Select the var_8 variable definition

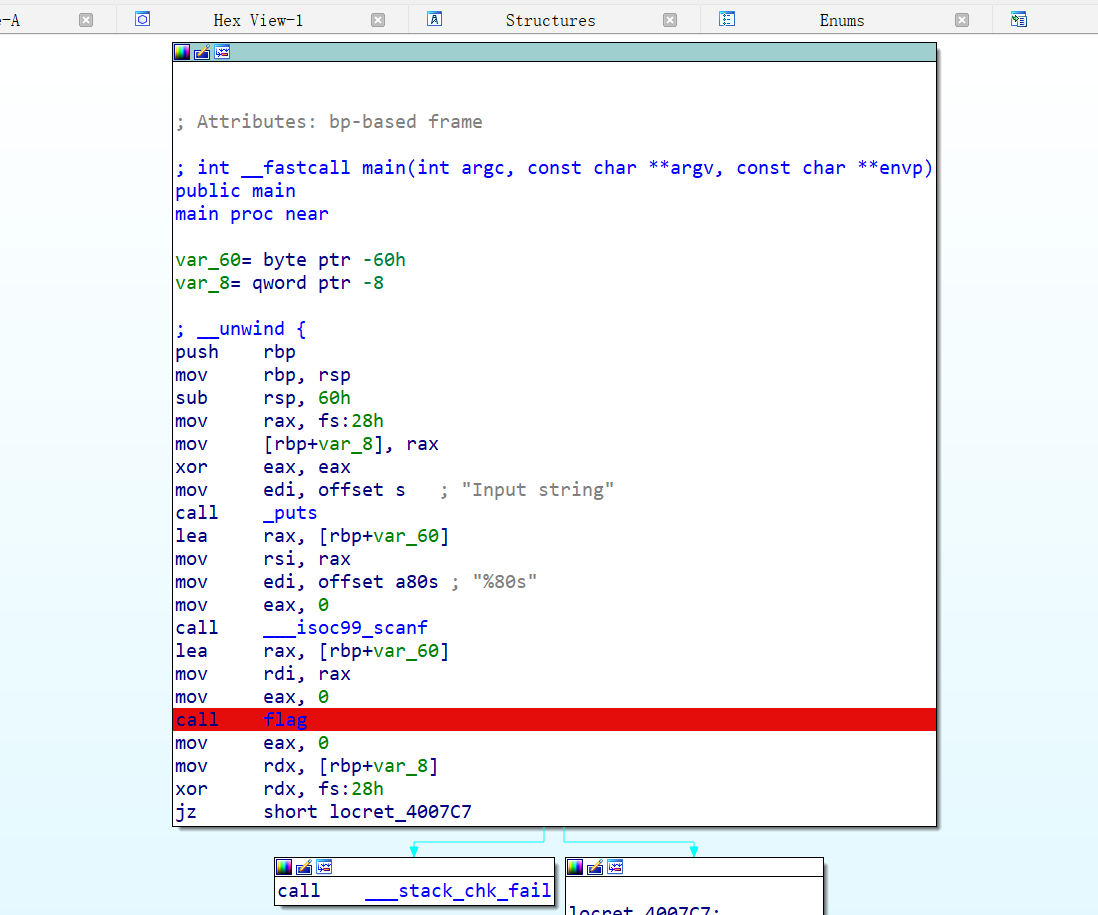click(x=279, y=283)
